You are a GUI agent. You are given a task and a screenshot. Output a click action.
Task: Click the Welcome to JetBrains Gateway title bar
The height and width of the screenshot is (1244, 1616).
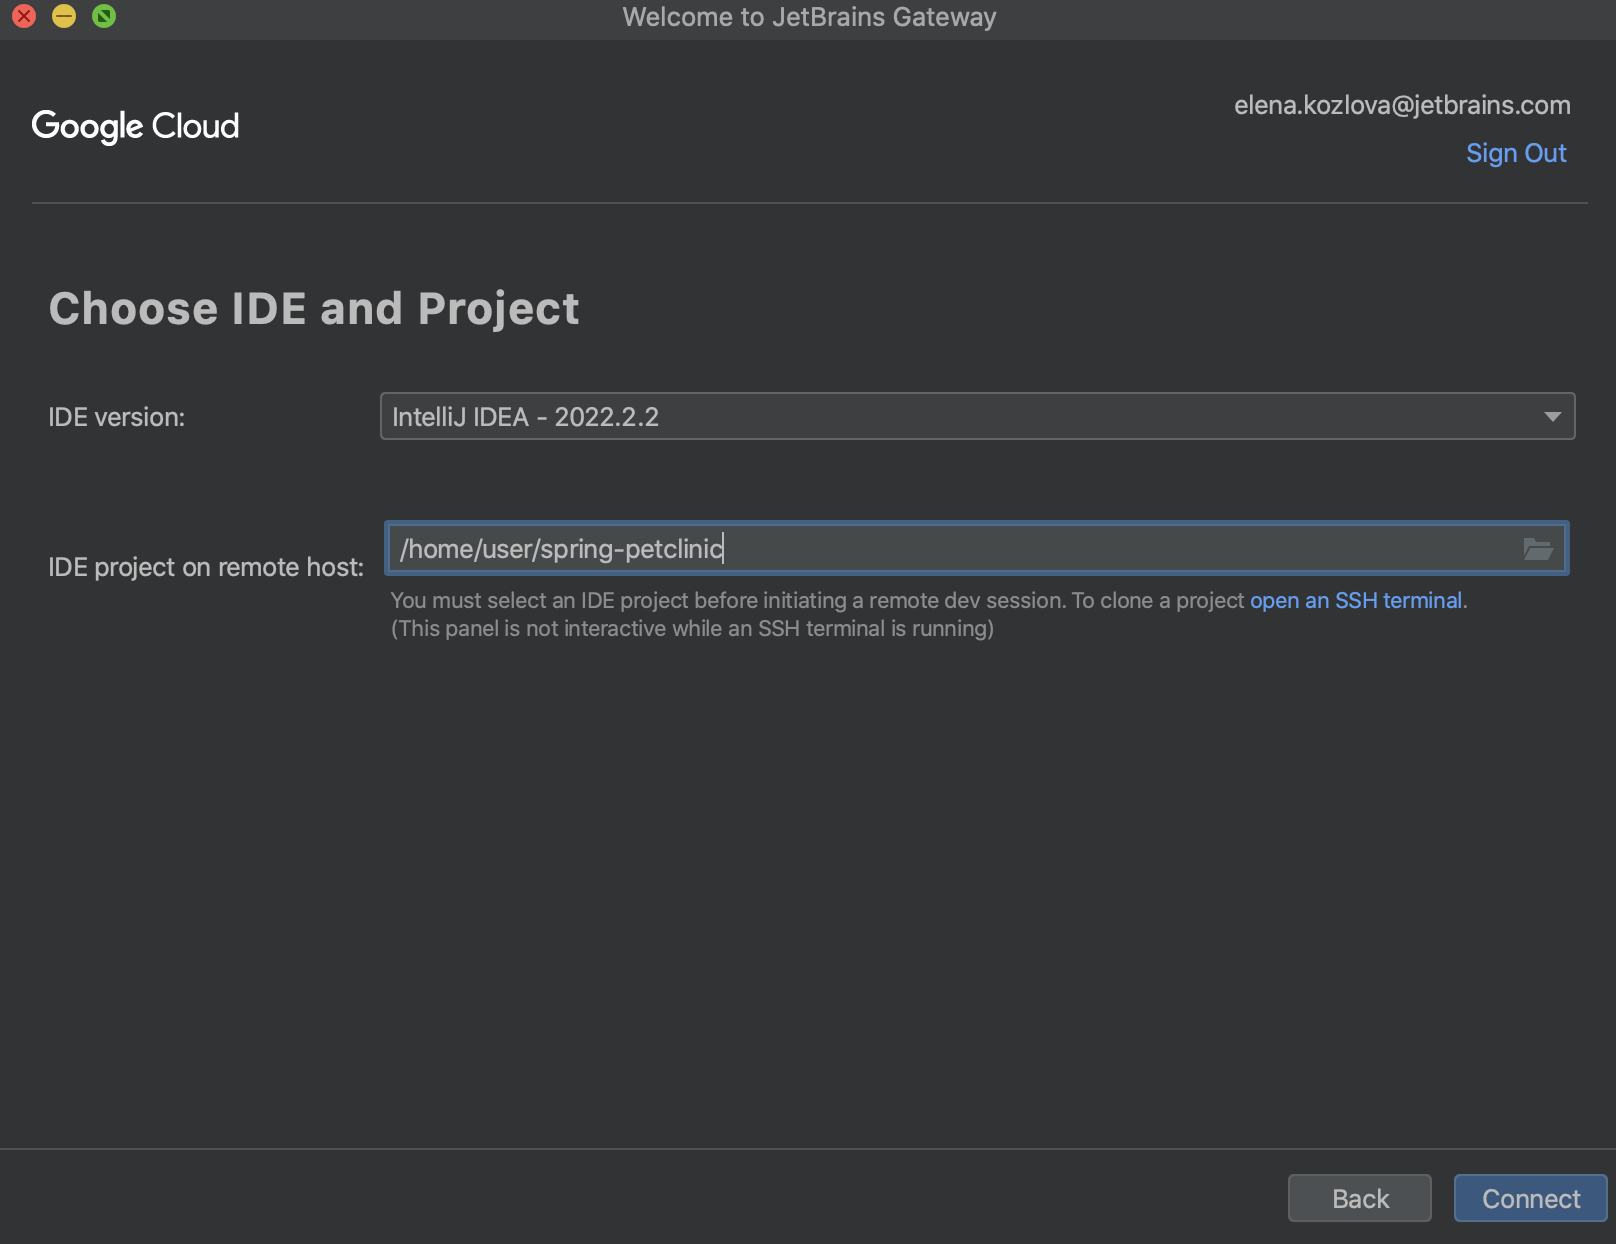[808, 16]
